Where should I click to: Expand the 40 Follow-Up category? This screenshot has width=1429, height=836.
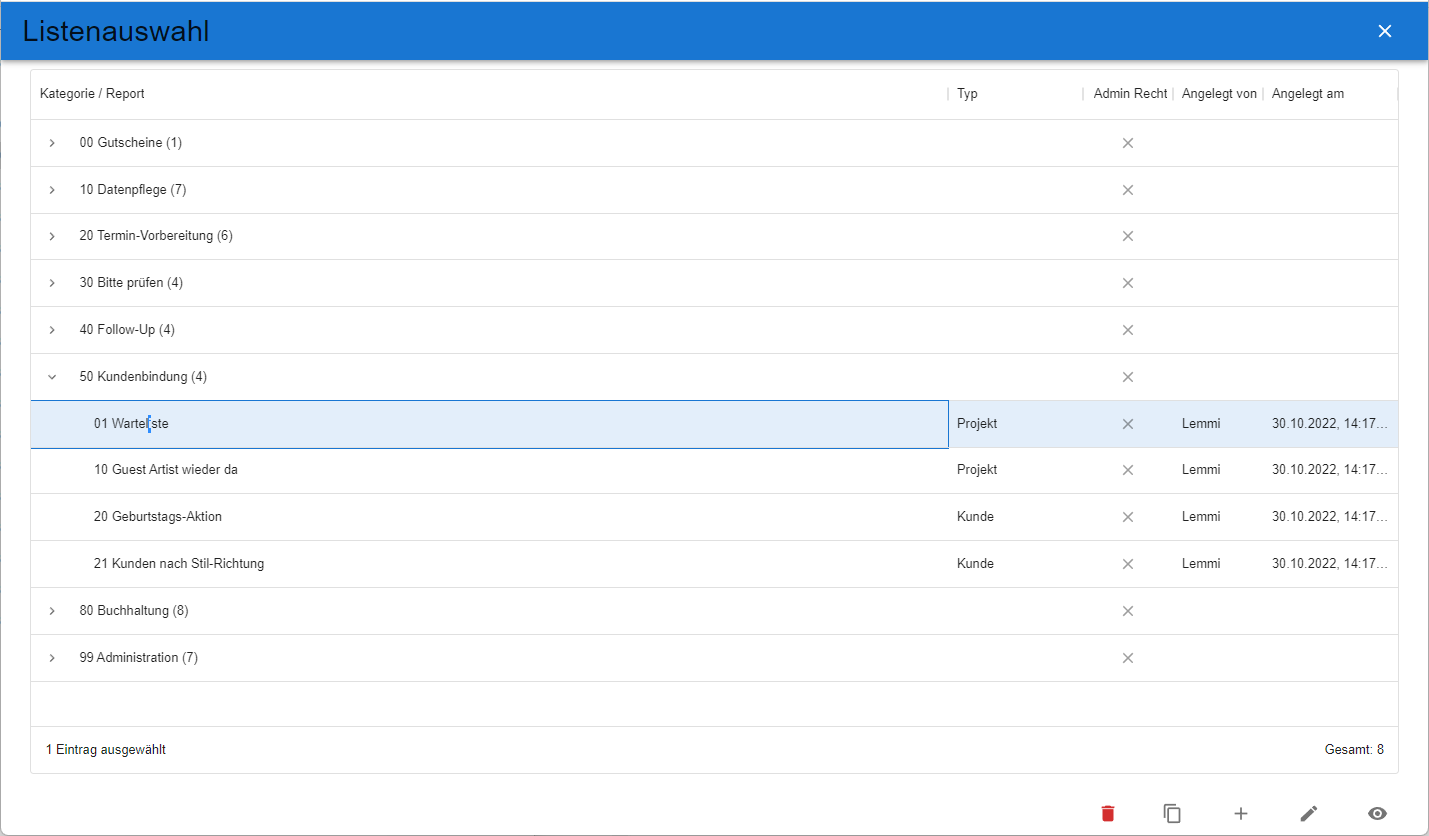pyautogui.click(x=52, y=330)
